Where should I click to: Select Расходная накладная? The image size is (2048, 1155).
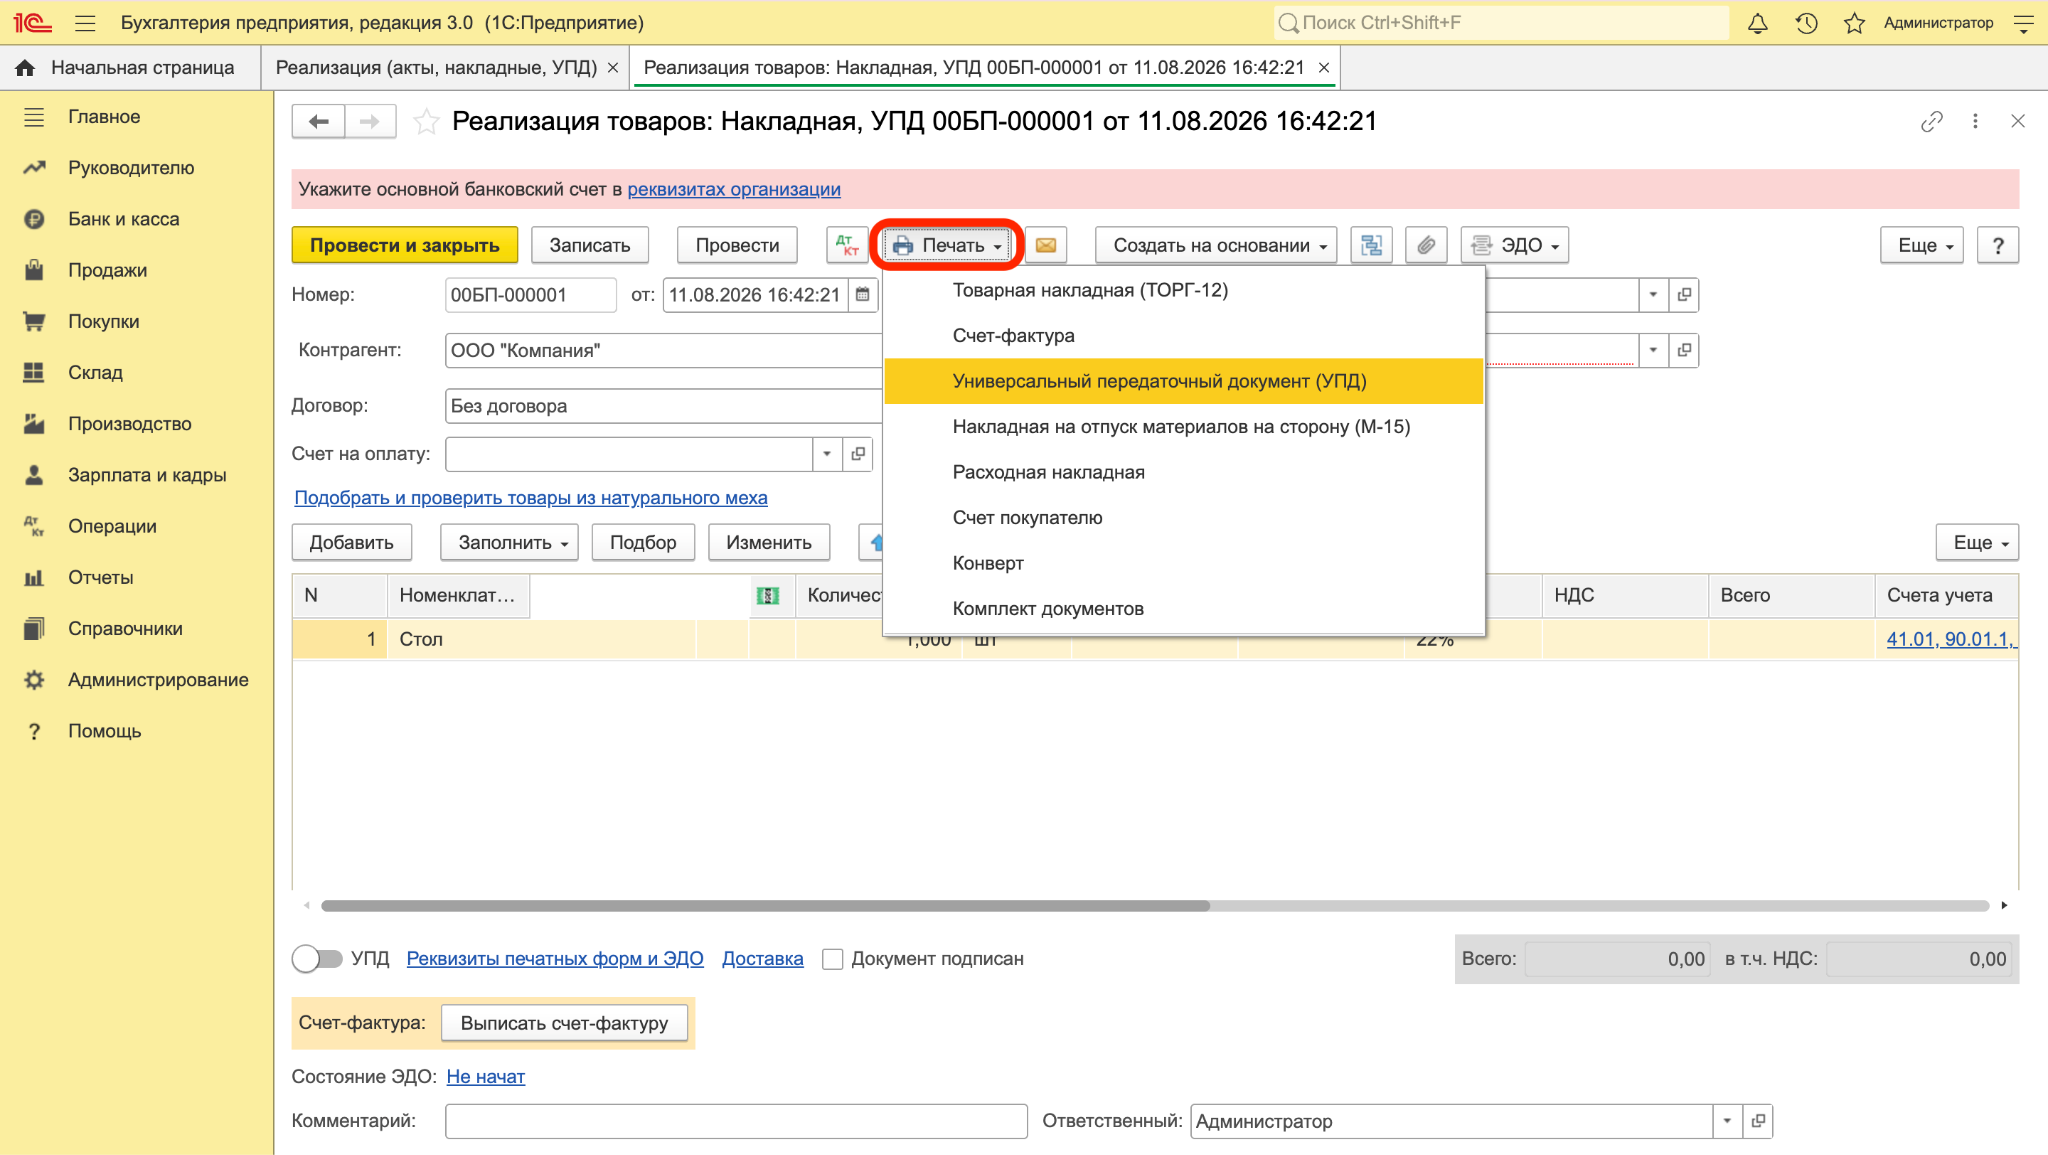1184,472
